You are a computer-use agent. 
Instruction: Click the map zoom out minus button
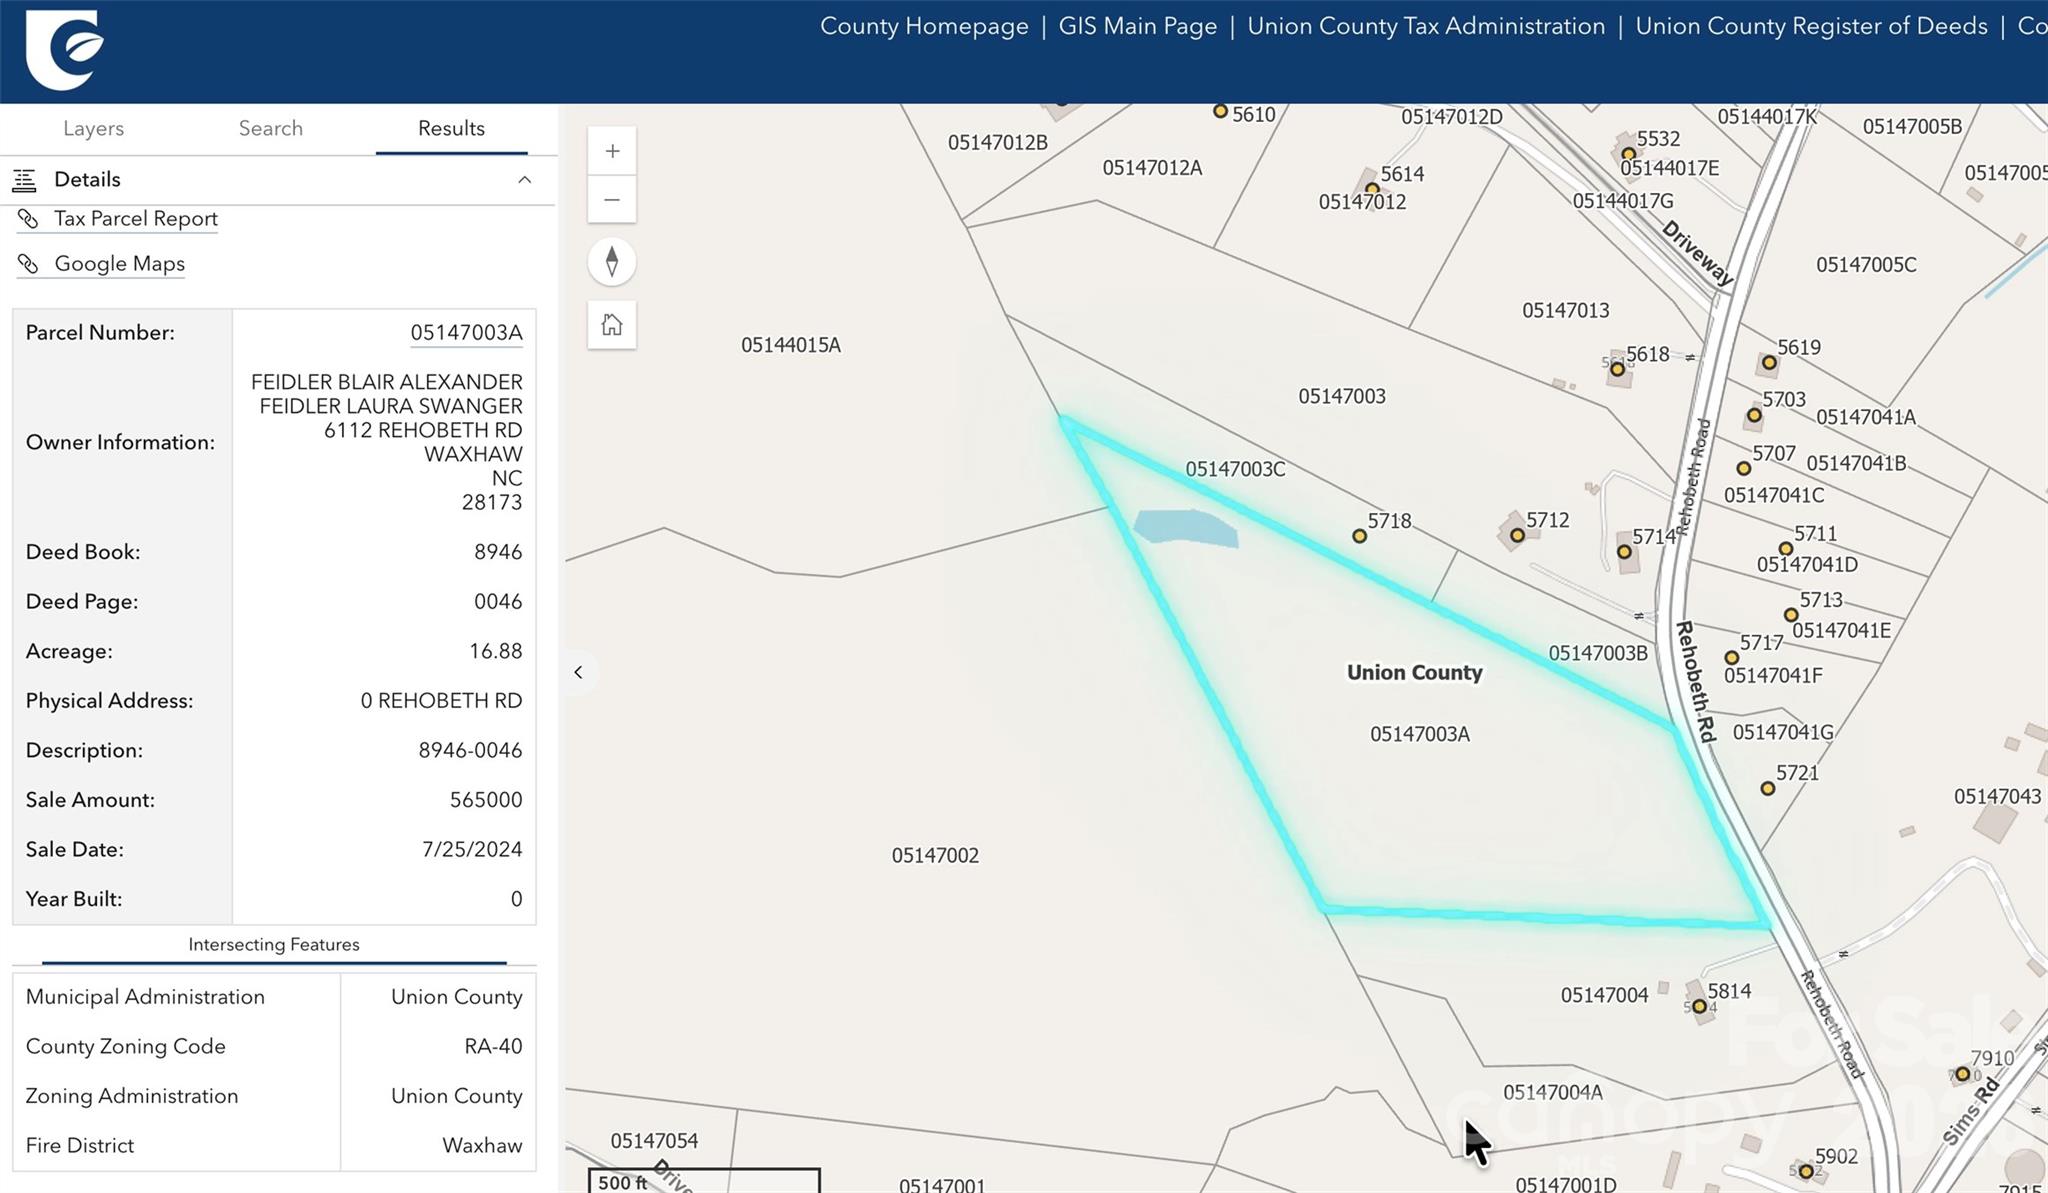click(612, 200)
